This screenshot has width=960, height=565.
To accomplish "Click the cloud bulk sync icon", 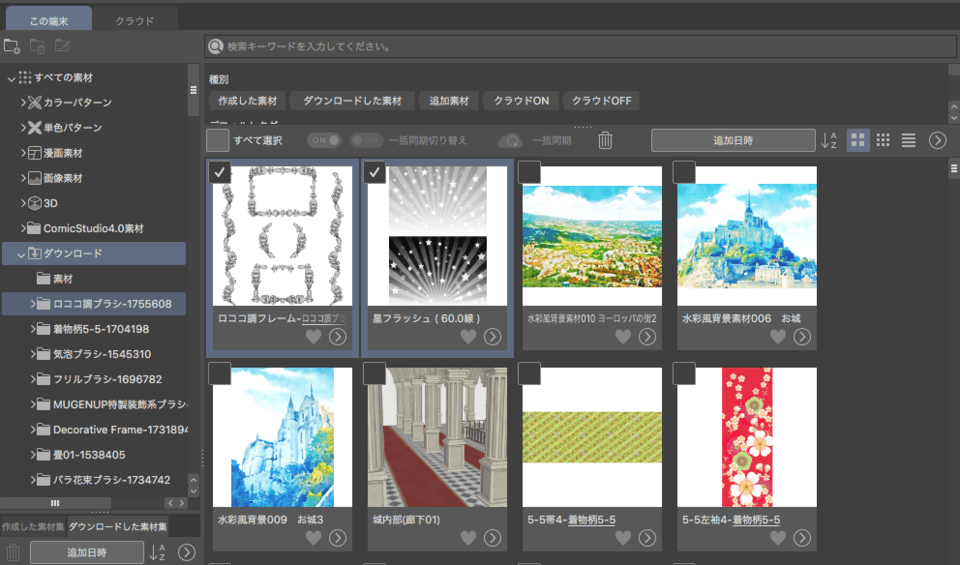I will (510, 140).
